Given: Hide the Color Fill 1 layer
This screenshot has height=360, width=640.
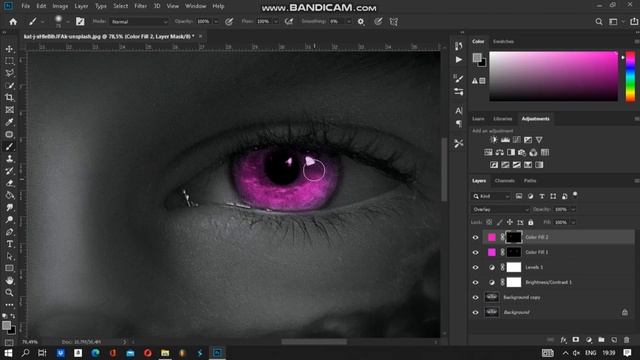Looking at the screenshot, I should [x=475, y=252].
